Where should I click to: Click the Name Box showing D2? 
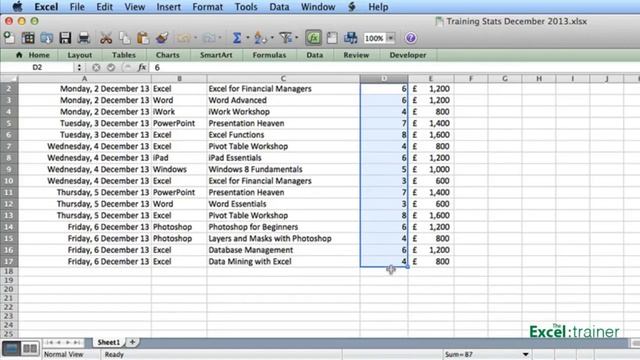[38, 67]
